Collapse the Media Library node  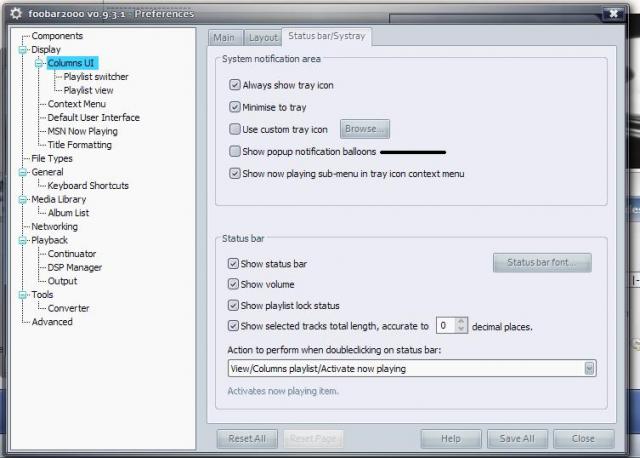click(x=23, y=200)
